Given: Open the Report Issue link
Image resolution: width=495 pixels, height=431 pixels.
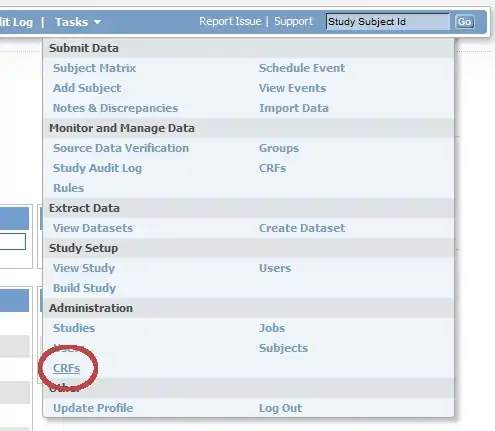Looking at the screenshot, I should (230, 21).
